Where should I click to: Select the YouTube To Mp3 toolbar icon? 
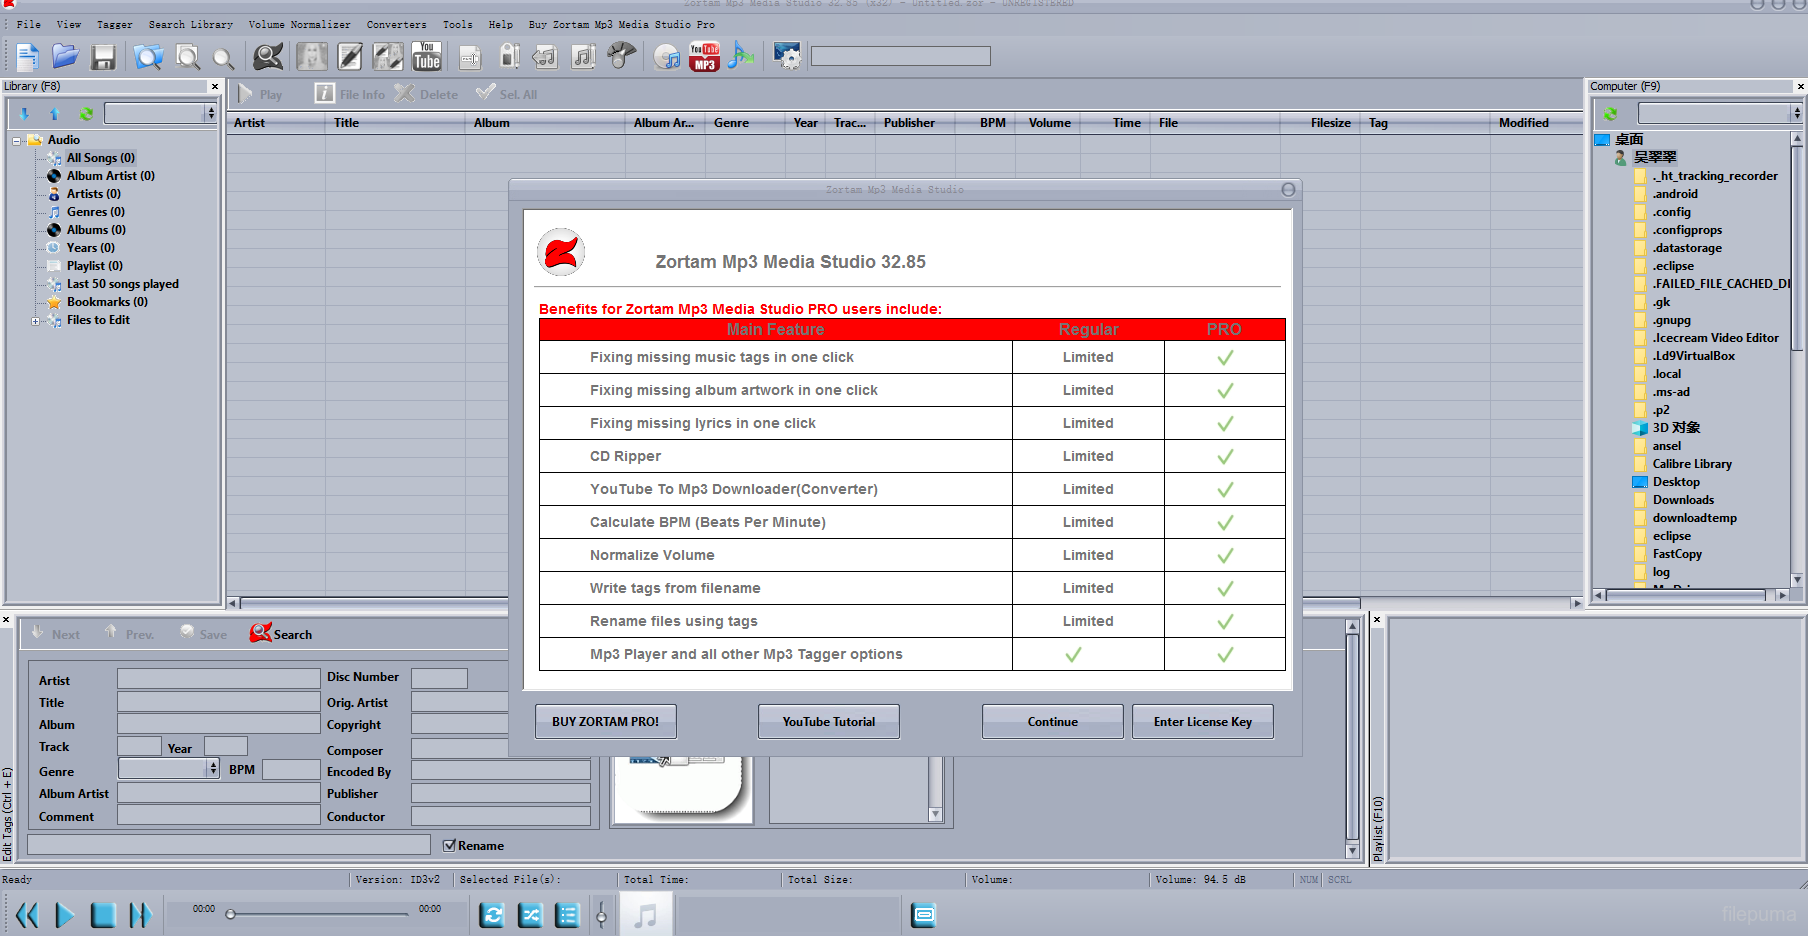point(703,57)
